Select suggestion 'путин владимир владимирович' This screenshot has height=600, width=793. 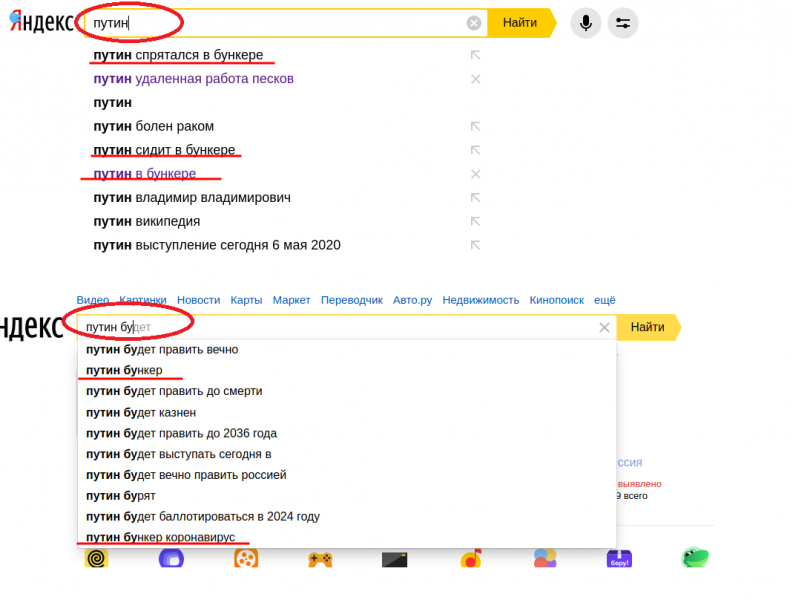pos(192,197)
